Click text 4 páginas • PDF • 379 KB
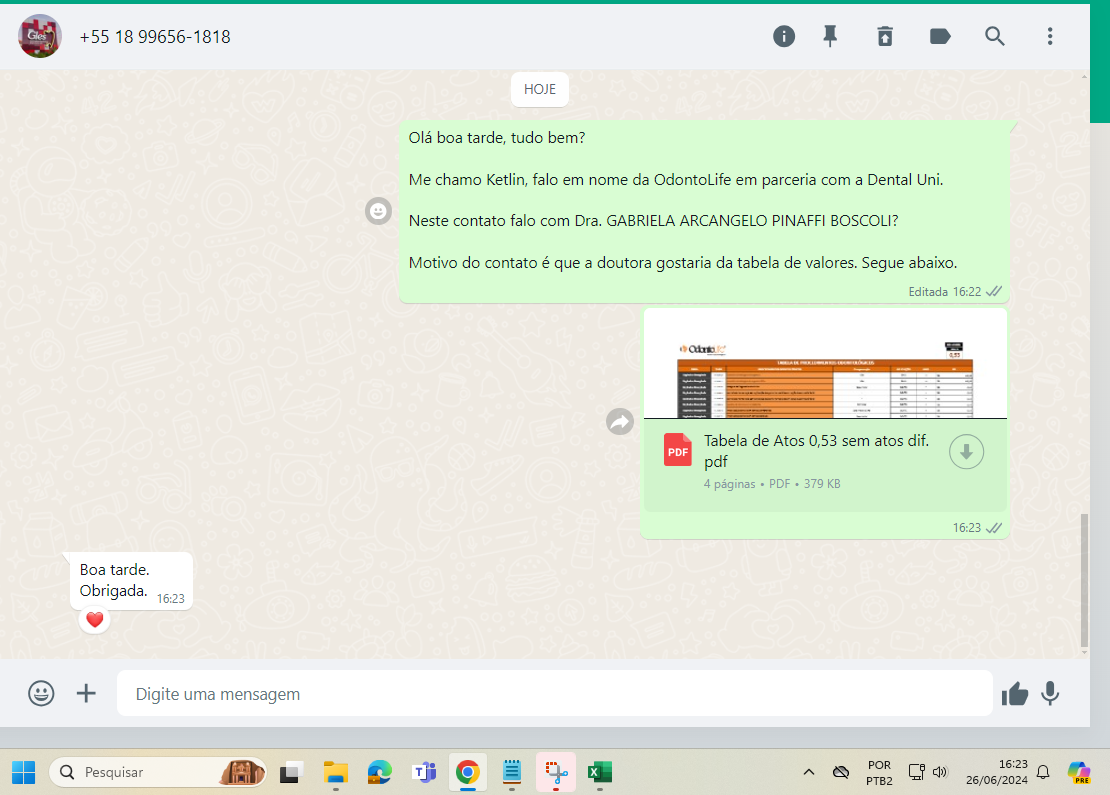 click(772, 484)
